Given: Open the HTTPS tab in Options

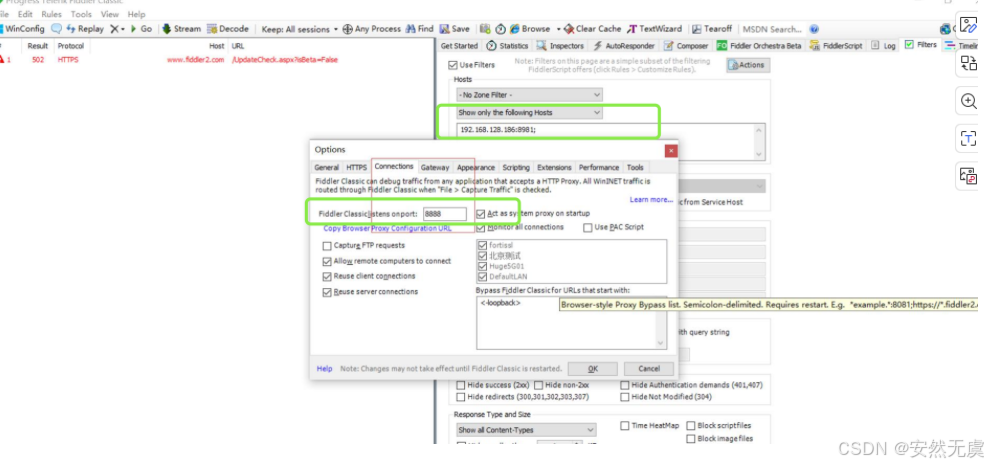Looking at the screenshot, I should [356, 168].
